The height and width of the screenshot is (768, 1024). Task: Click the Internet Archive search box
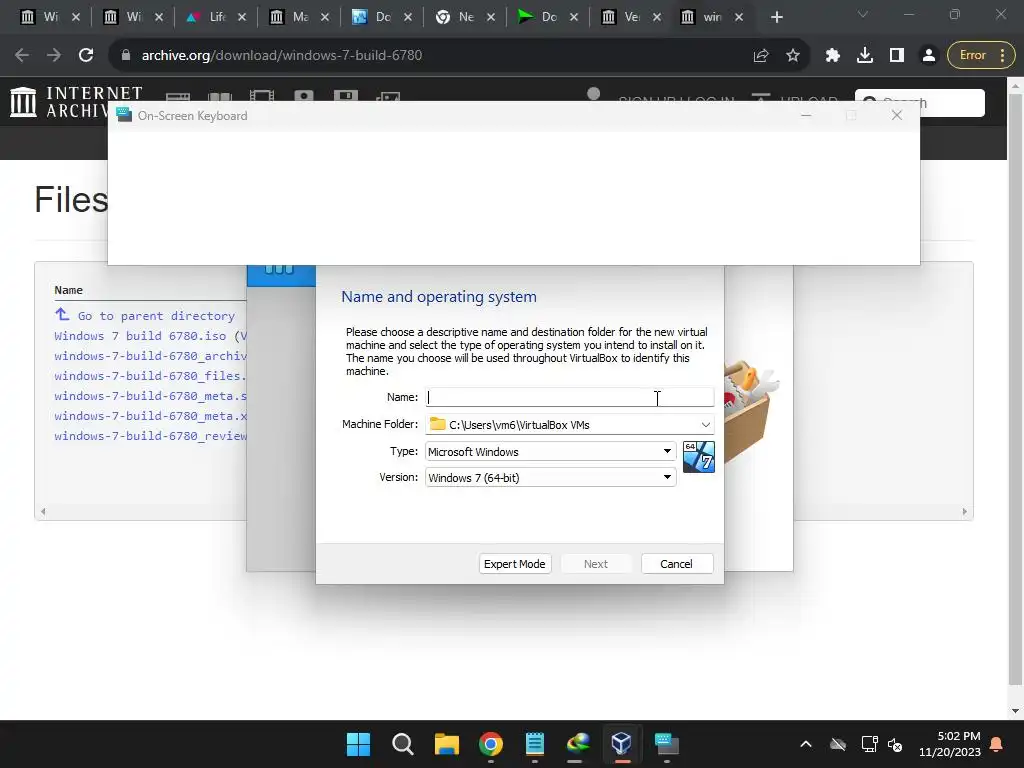(920, 103)
